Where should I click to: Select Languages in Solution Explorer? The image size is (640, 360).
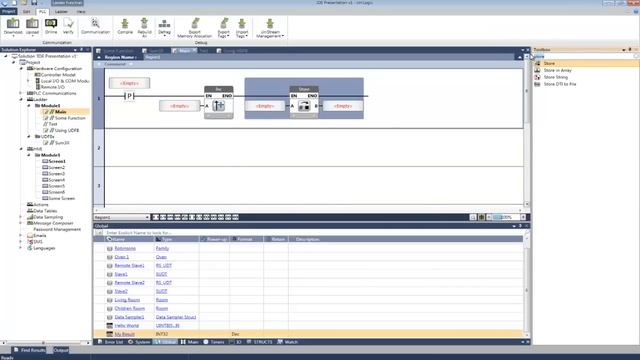point(44,248)
